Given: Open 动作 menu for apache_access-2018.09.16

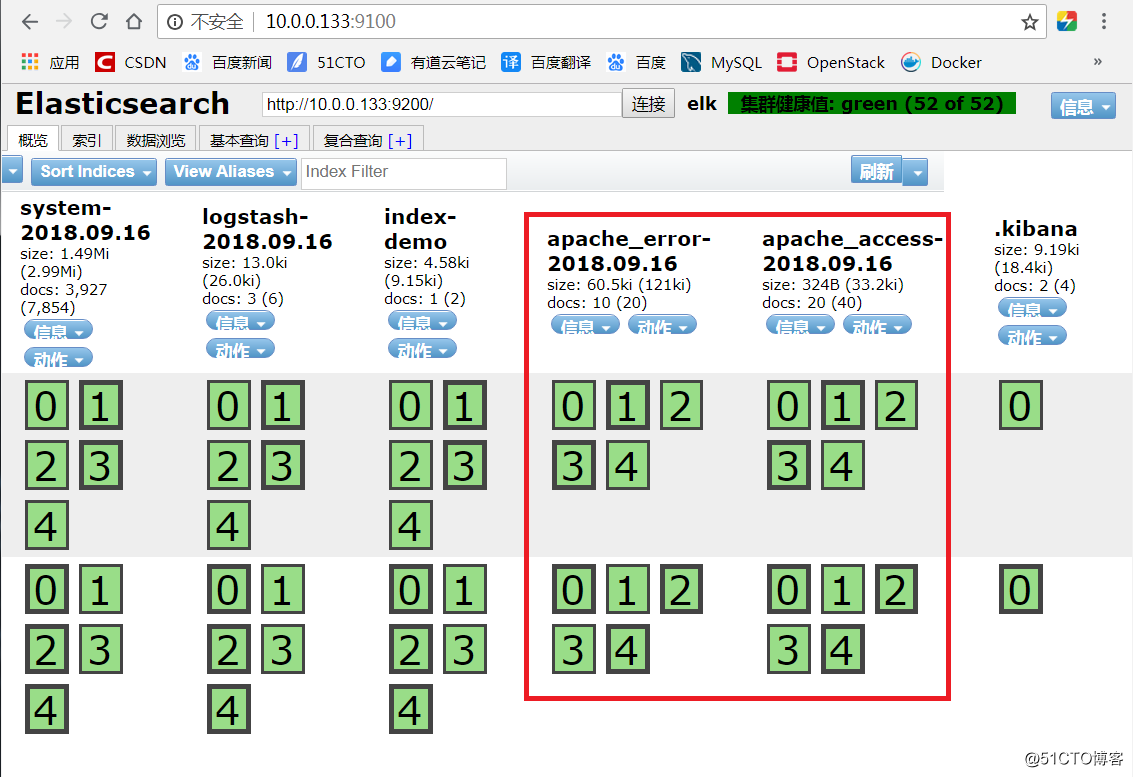Looking at the screenshot, I should coord(877,325).
